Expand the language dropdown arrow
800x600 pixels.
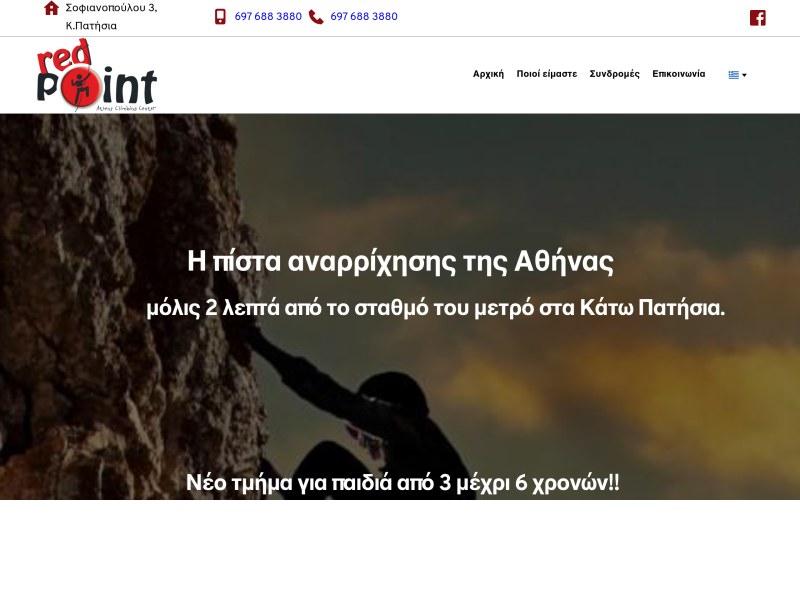[x=744, y=75]
